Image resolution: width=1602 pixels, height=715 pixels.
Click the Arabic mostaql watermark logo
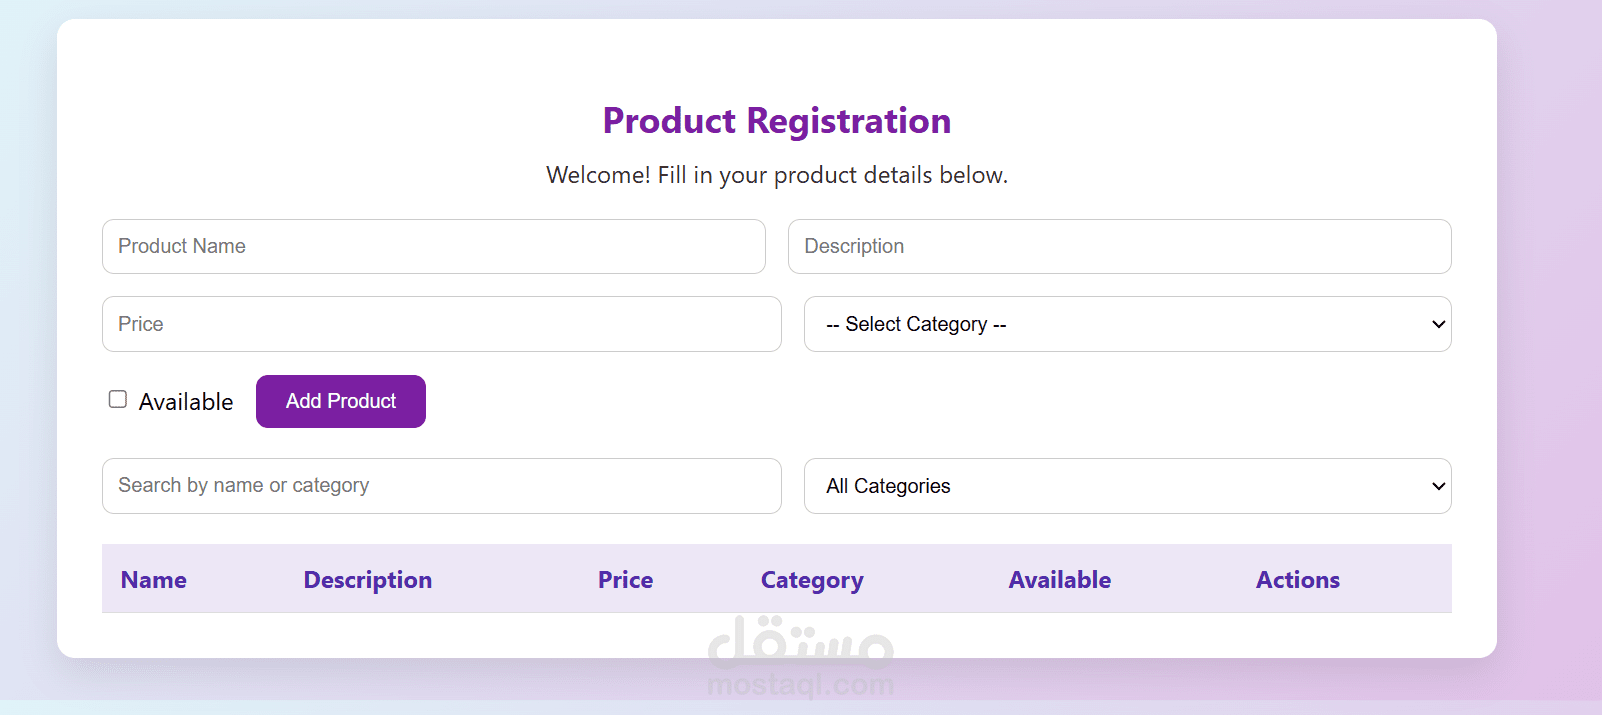[800, 643]
